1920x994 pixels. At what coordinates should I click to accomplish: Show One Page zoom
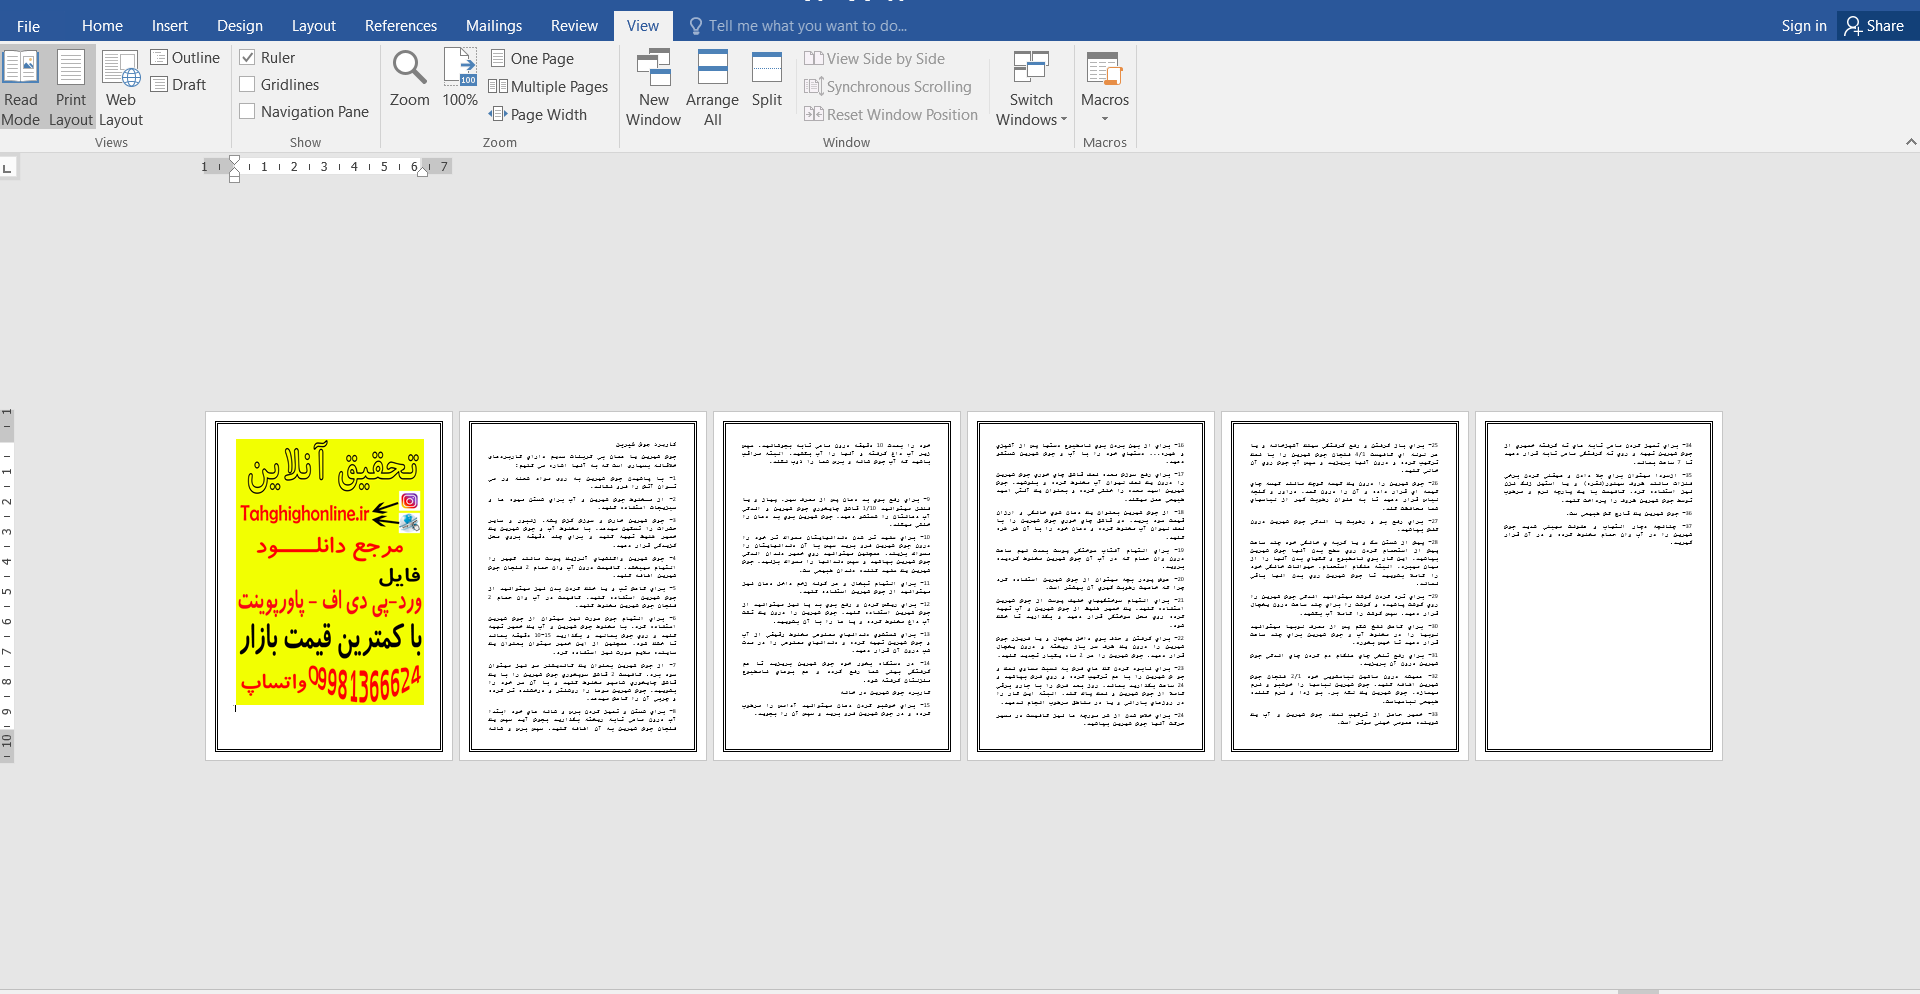532,59
